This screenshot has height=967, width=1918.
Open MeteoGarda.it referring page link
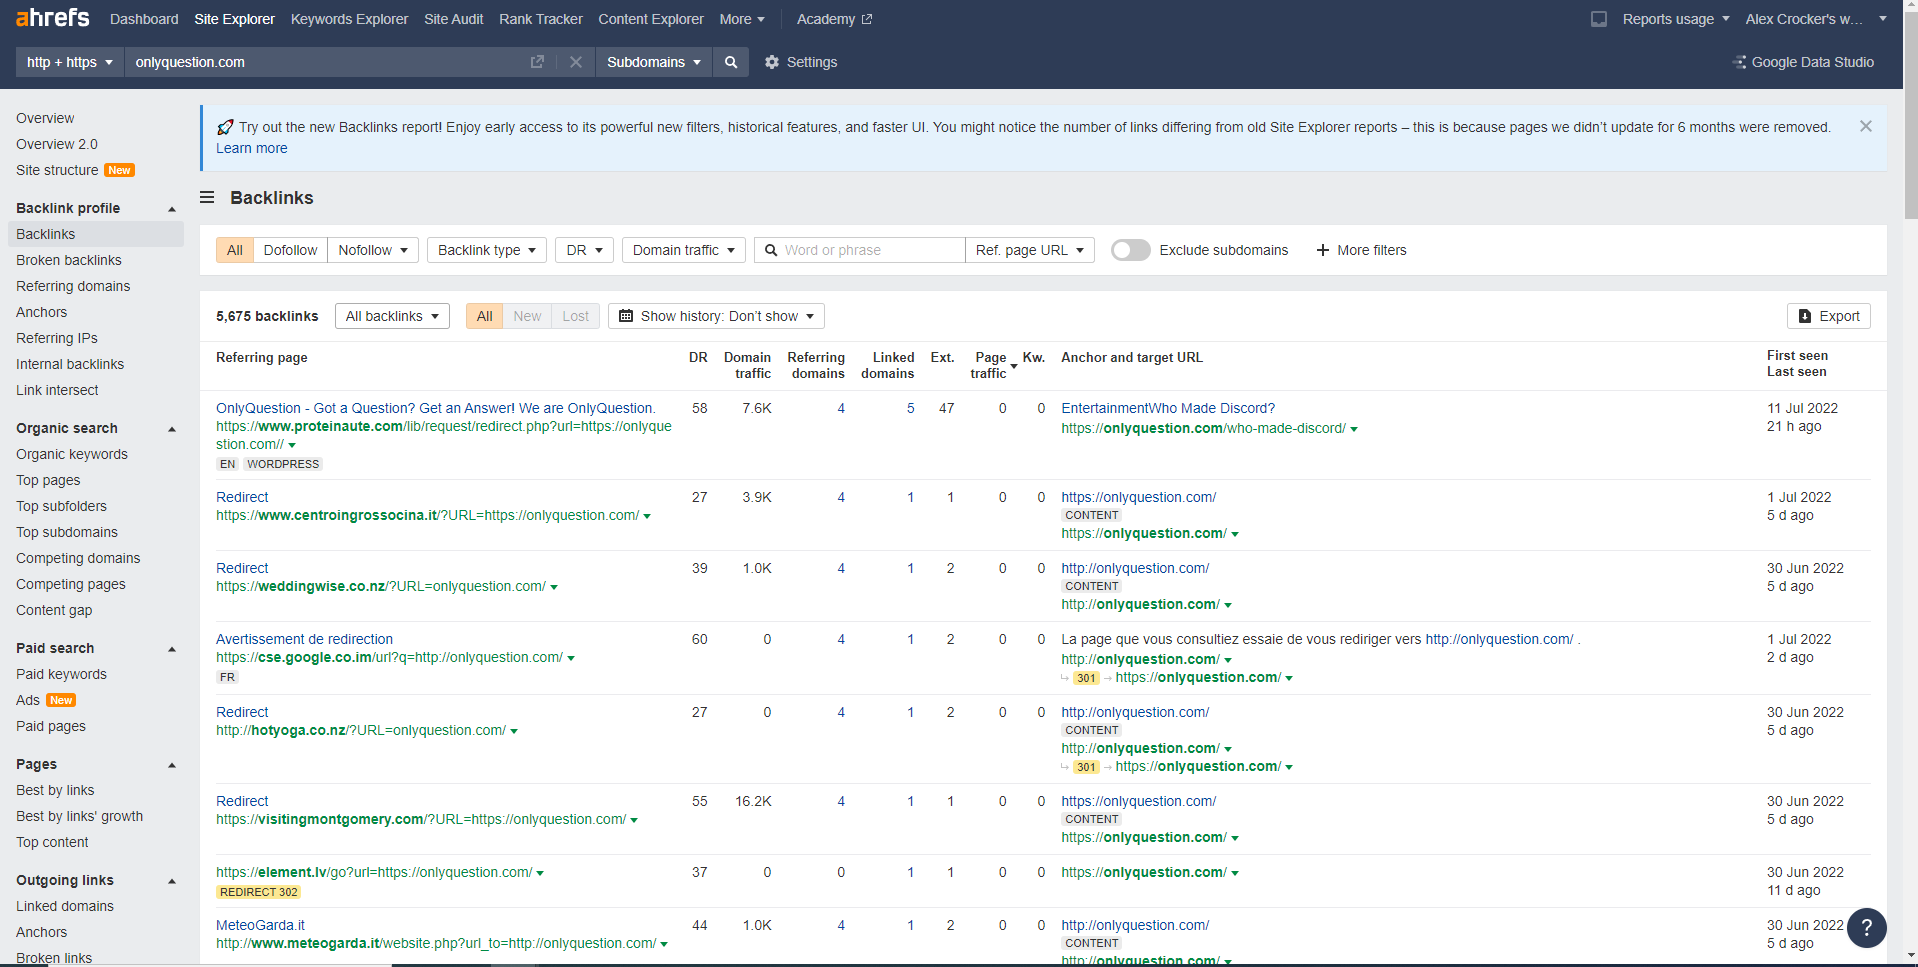coord(260,925)
